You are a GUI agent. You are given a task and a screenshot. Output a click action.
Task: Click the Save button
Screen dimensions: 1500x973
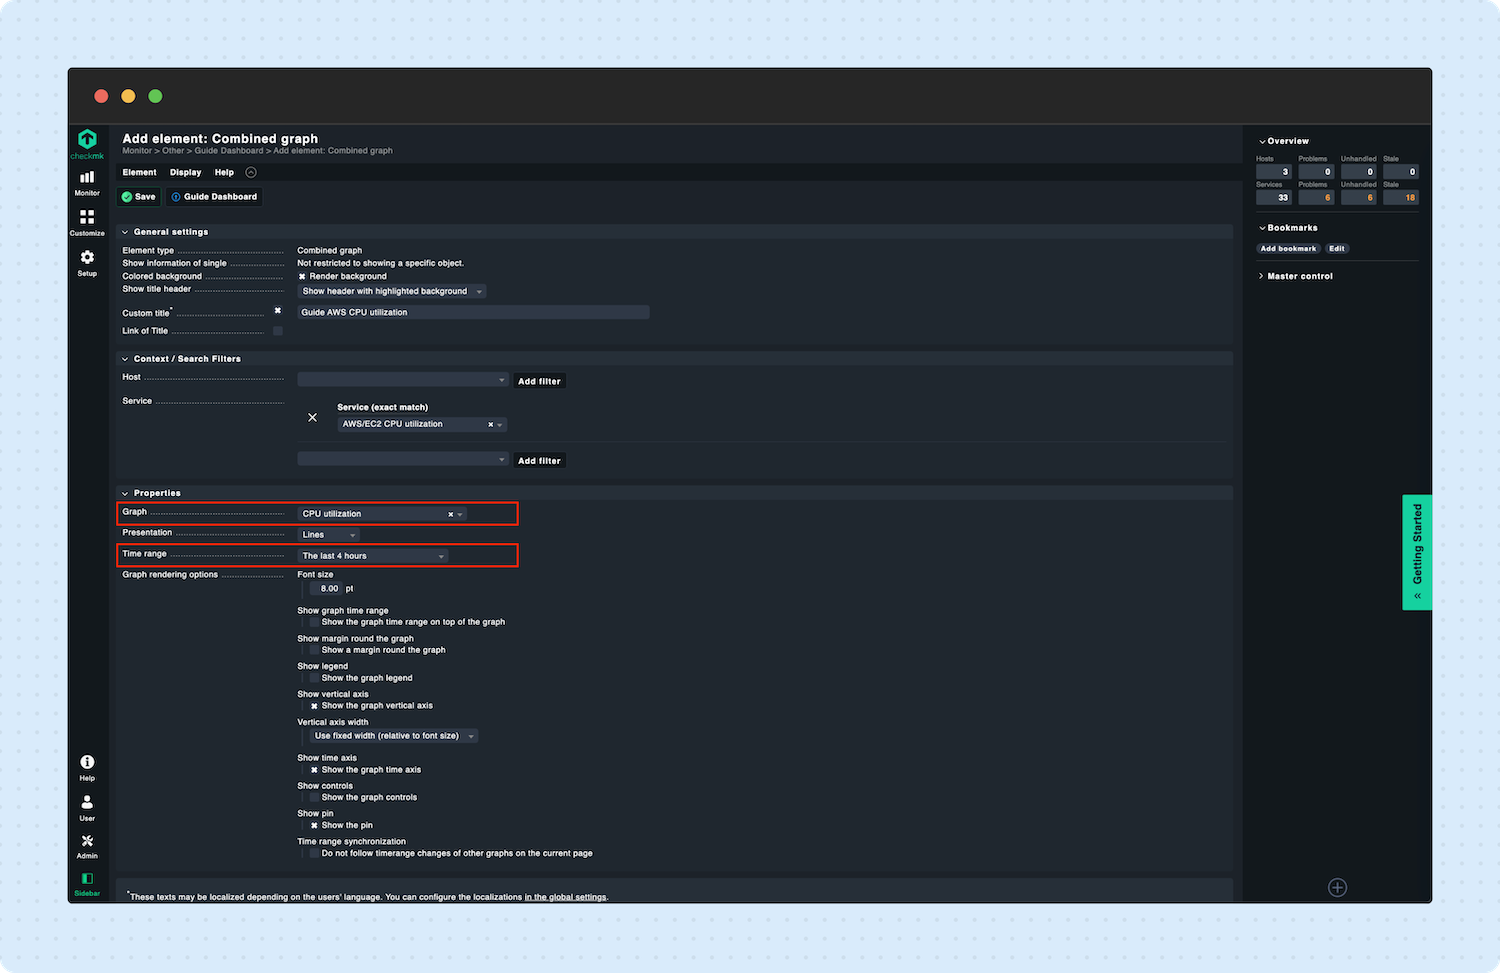click(x=139, y=197)
